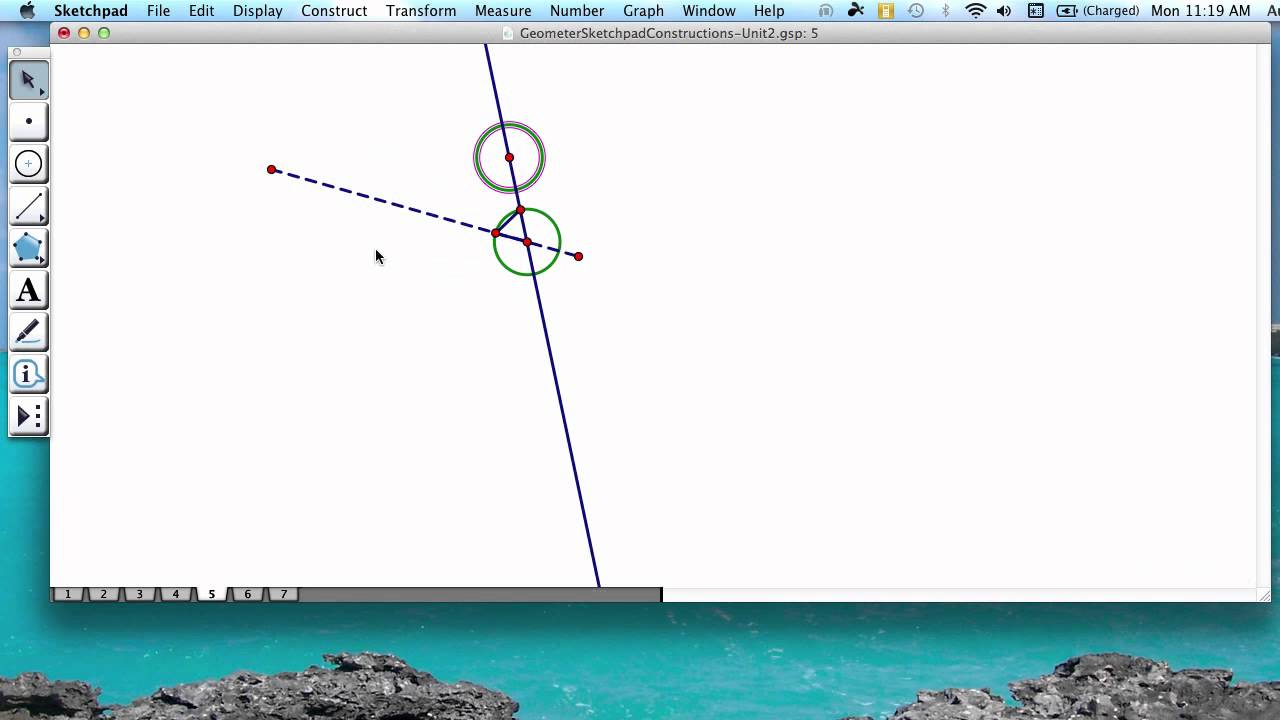The height and width of the screenshot is (720, 1280).
Task: Open the Construct menu
Action: click(x=334, y=11)
